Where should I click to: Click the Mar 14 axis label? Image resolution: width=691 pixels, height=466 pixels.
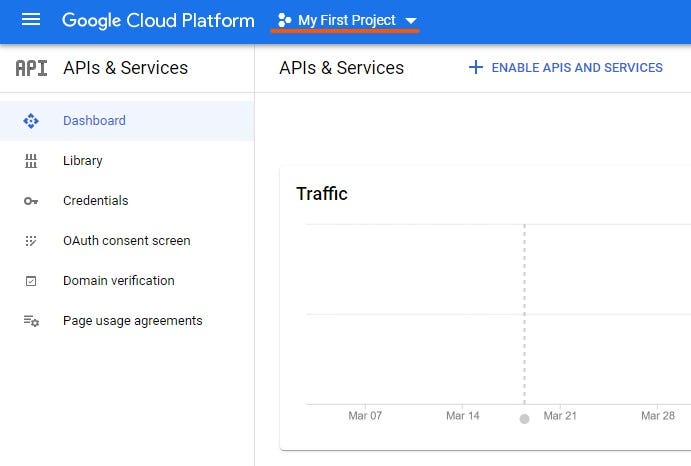pos(463,416)
